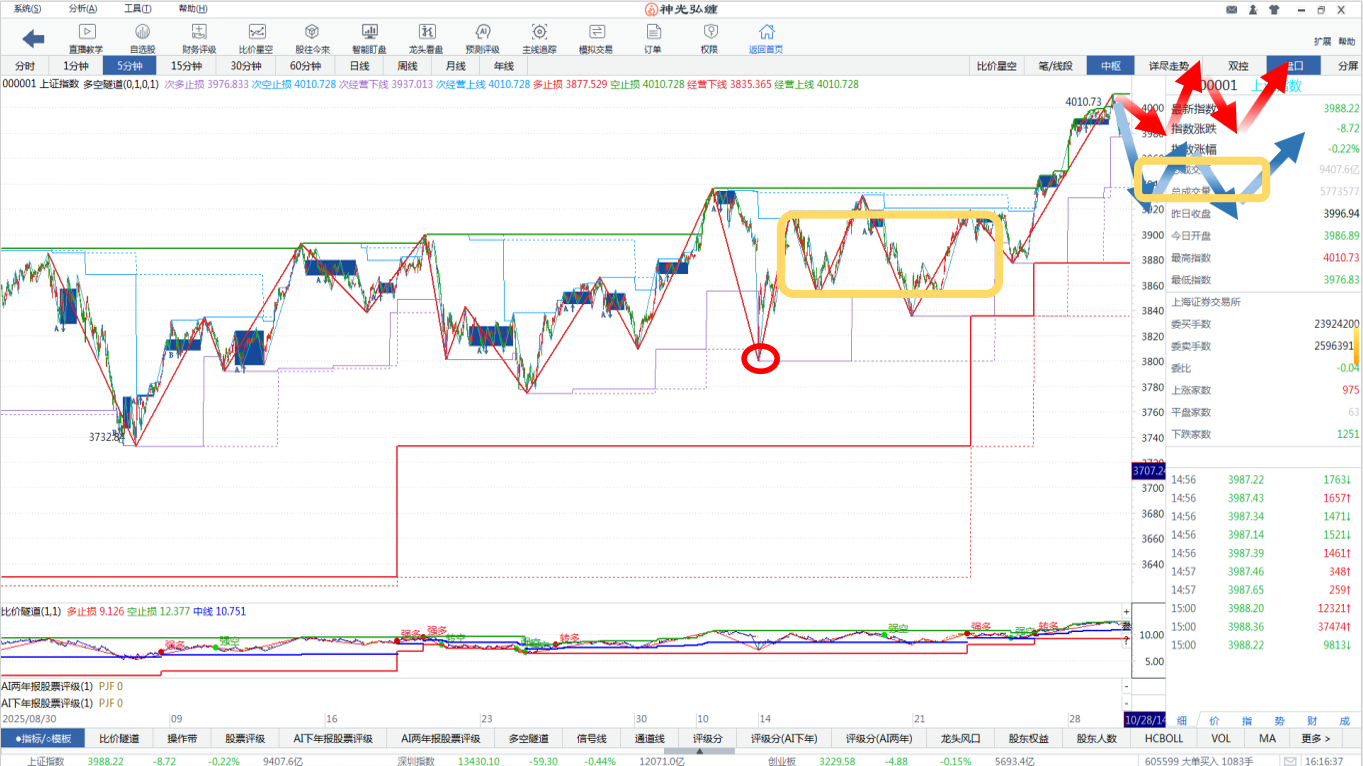This screenshot has height=766, width=1363.
Task: Open 智能盯盘 smart monitoring icon
Action: [369, 33]
